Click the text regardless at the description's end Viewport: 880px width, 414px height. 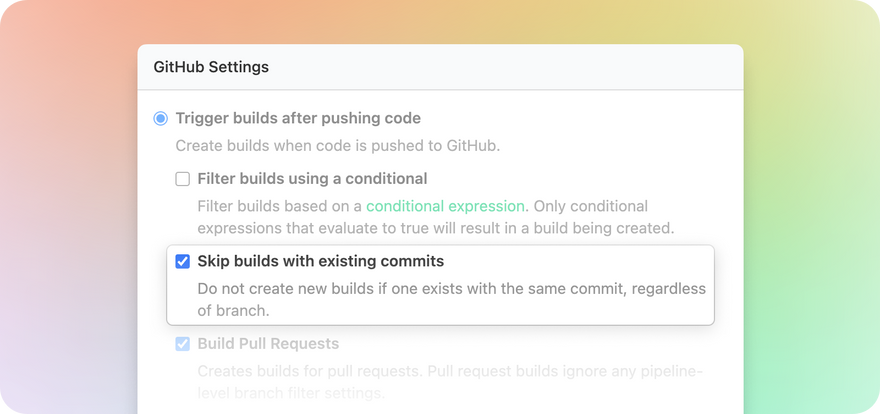tap(670, 289)
